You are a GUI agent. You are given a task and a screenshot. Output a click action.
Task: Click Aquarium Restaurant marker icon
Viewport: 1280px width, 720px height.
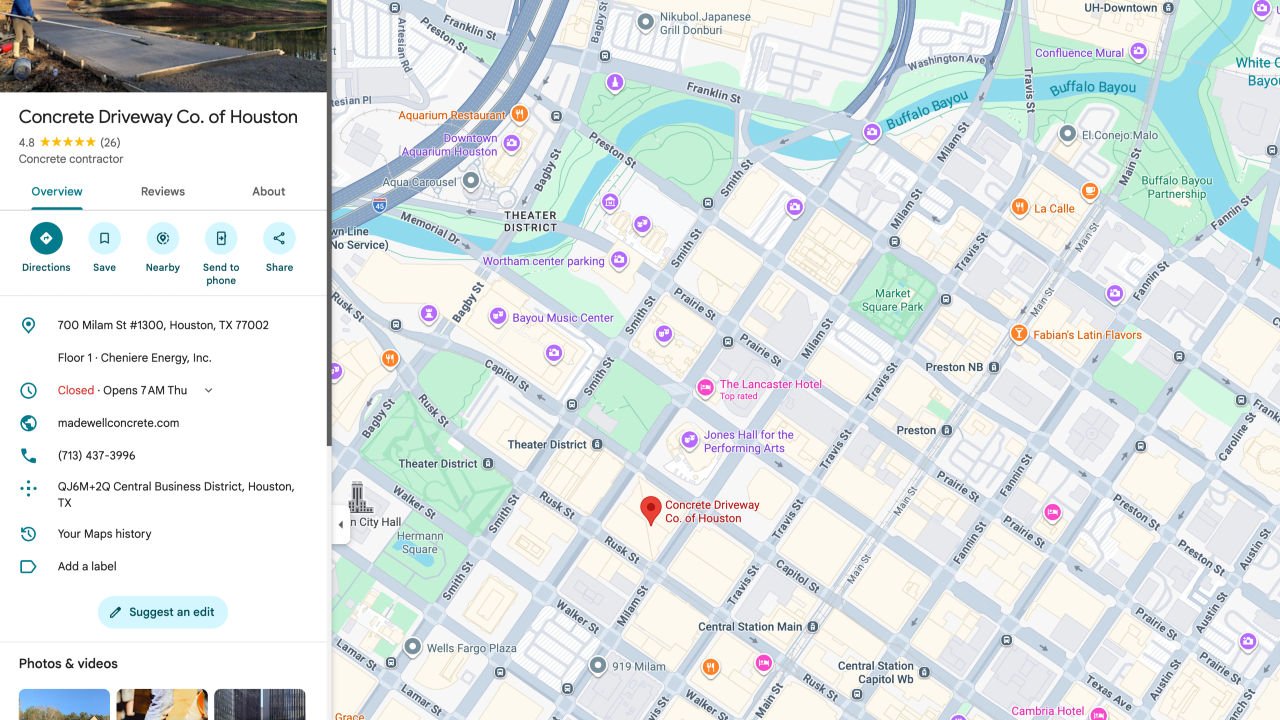click(519, 114)
